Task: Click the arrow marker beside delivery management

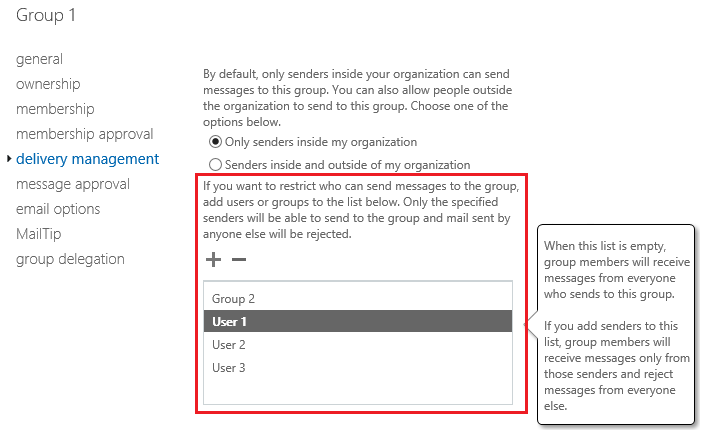Action: tap(9, 159)
